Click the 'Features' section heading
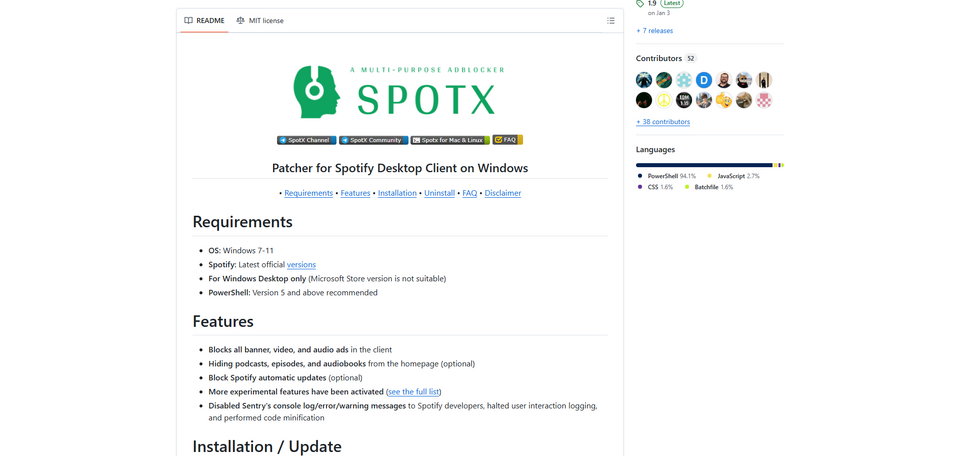960x456 pixels. [223, 321]
